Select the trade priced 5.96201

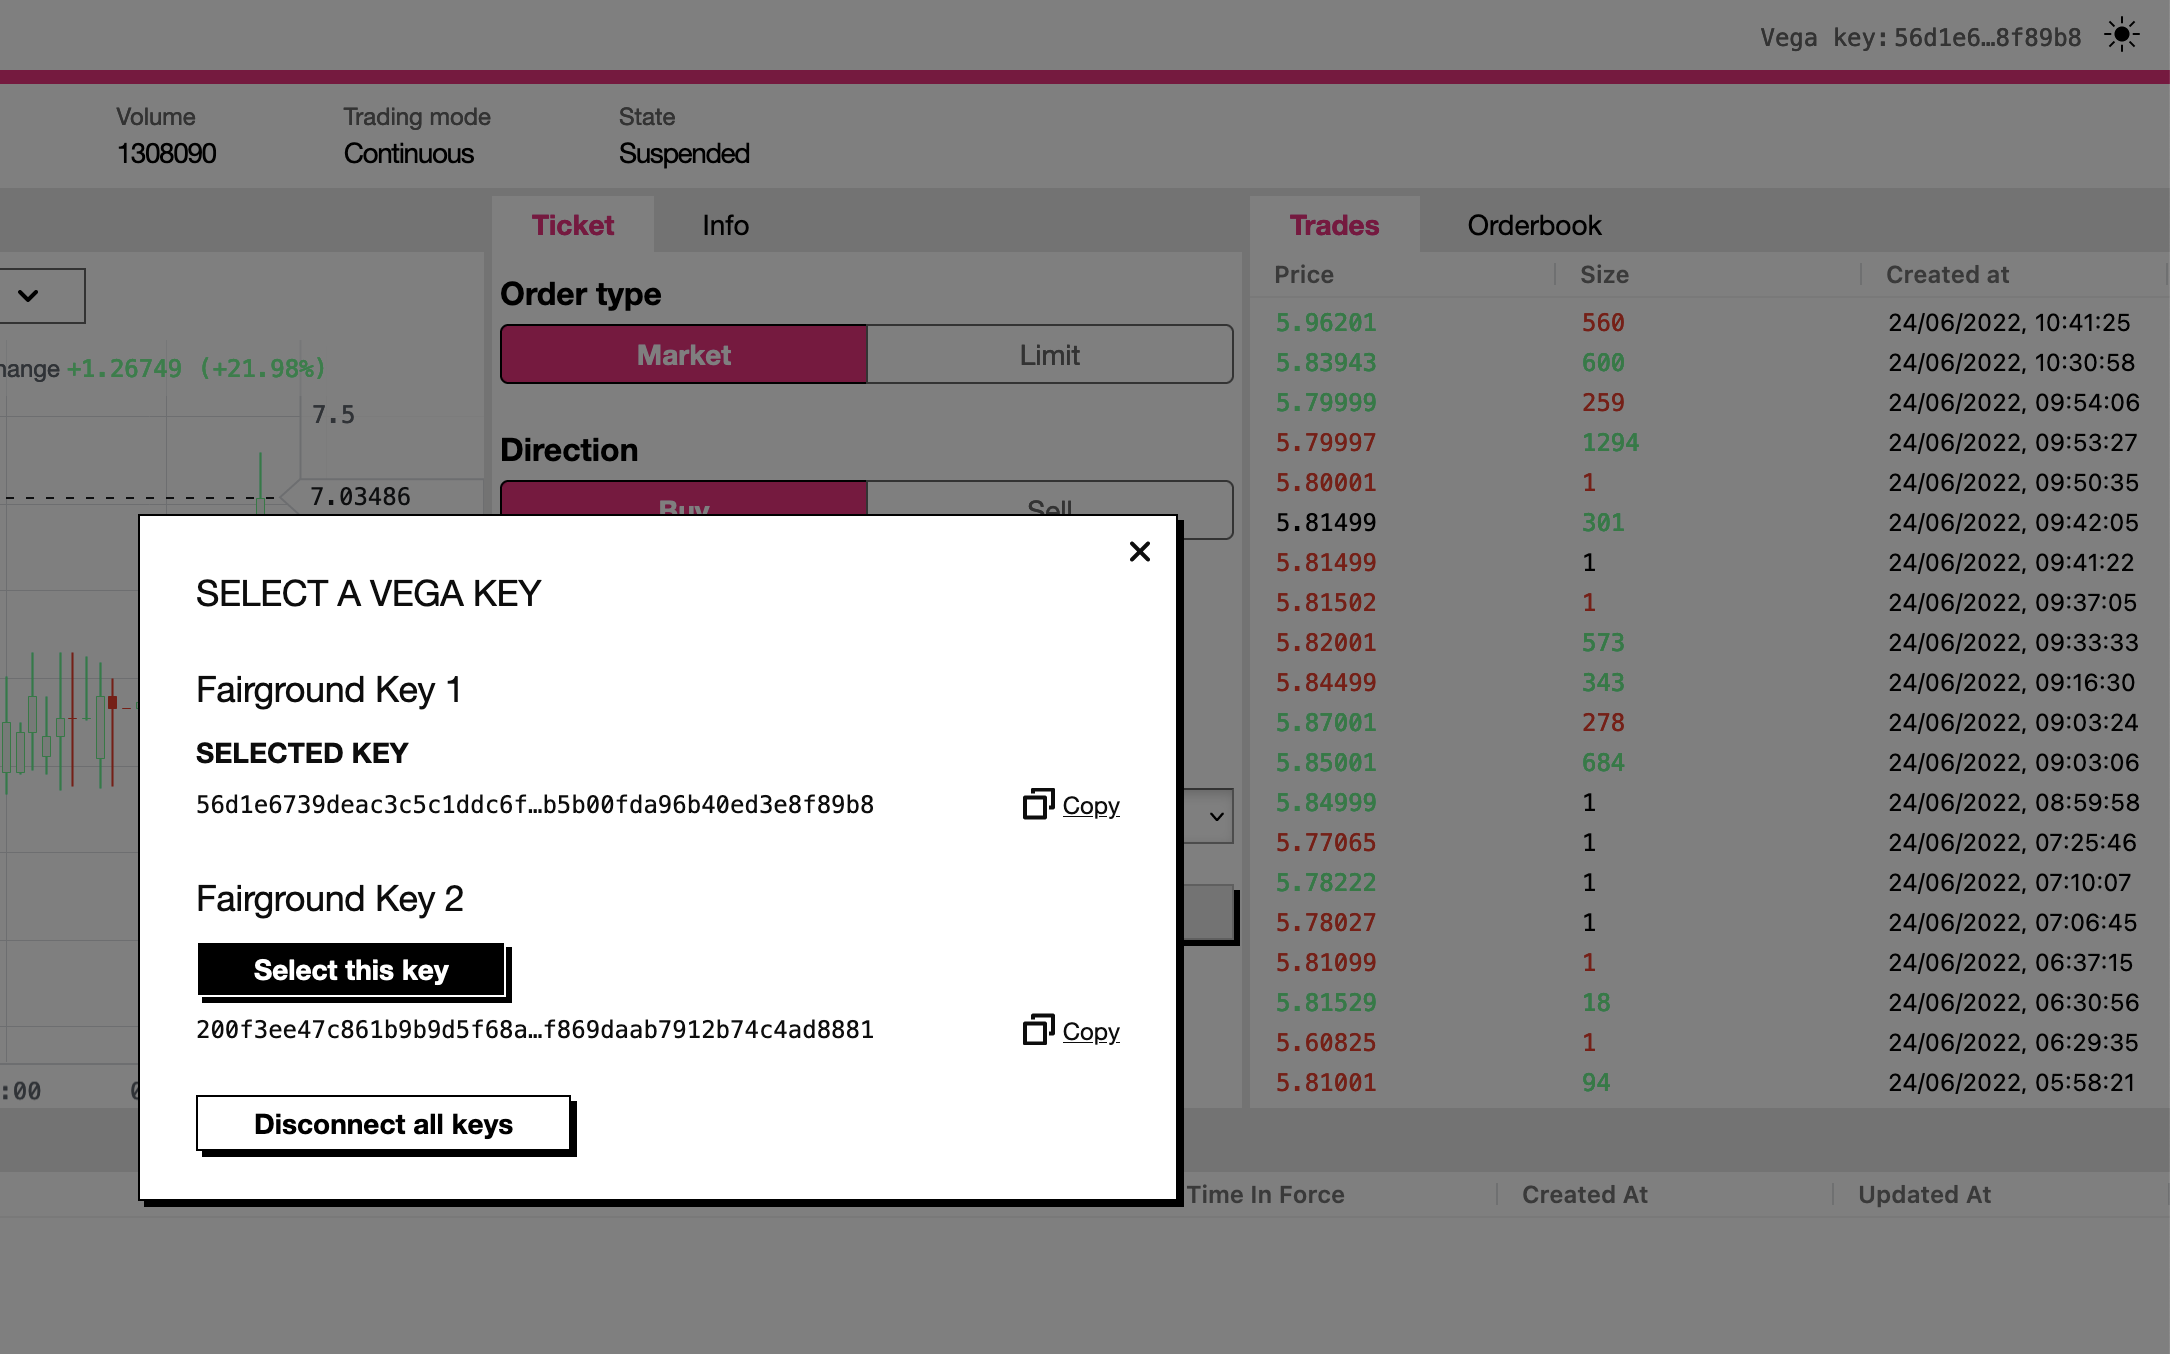pos(1325,322)
